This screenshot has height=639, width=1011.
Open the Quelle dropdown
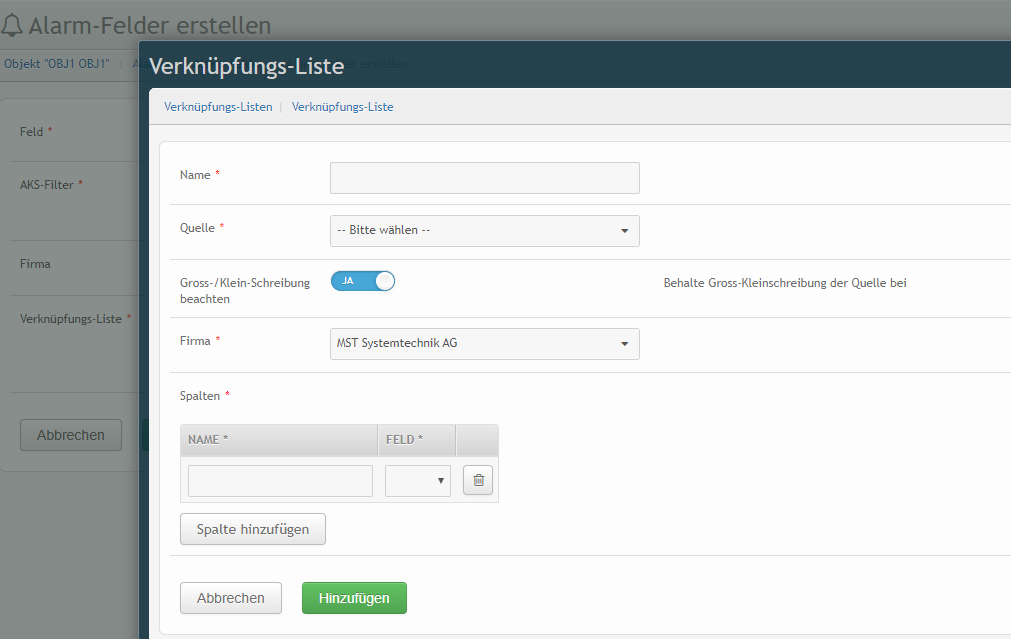coord(485,231)
